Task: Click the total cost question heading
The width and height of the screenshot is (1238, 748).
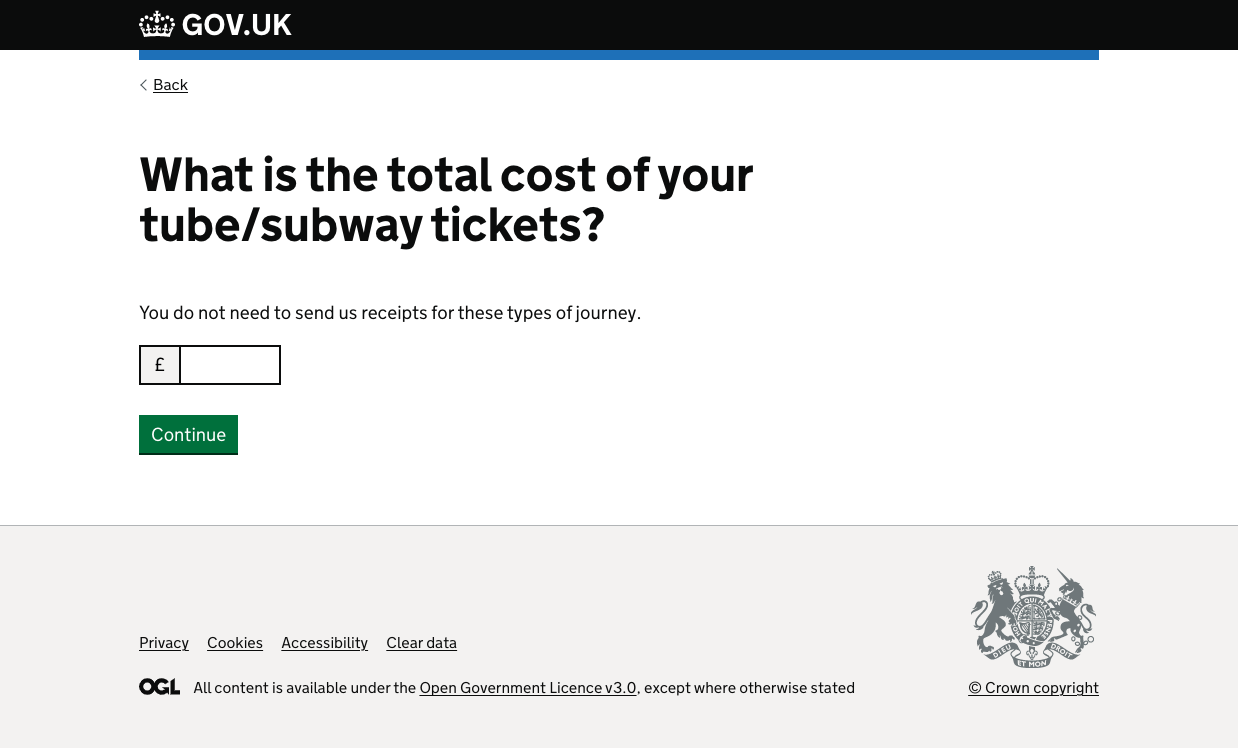Action: [x=446, y=200]
